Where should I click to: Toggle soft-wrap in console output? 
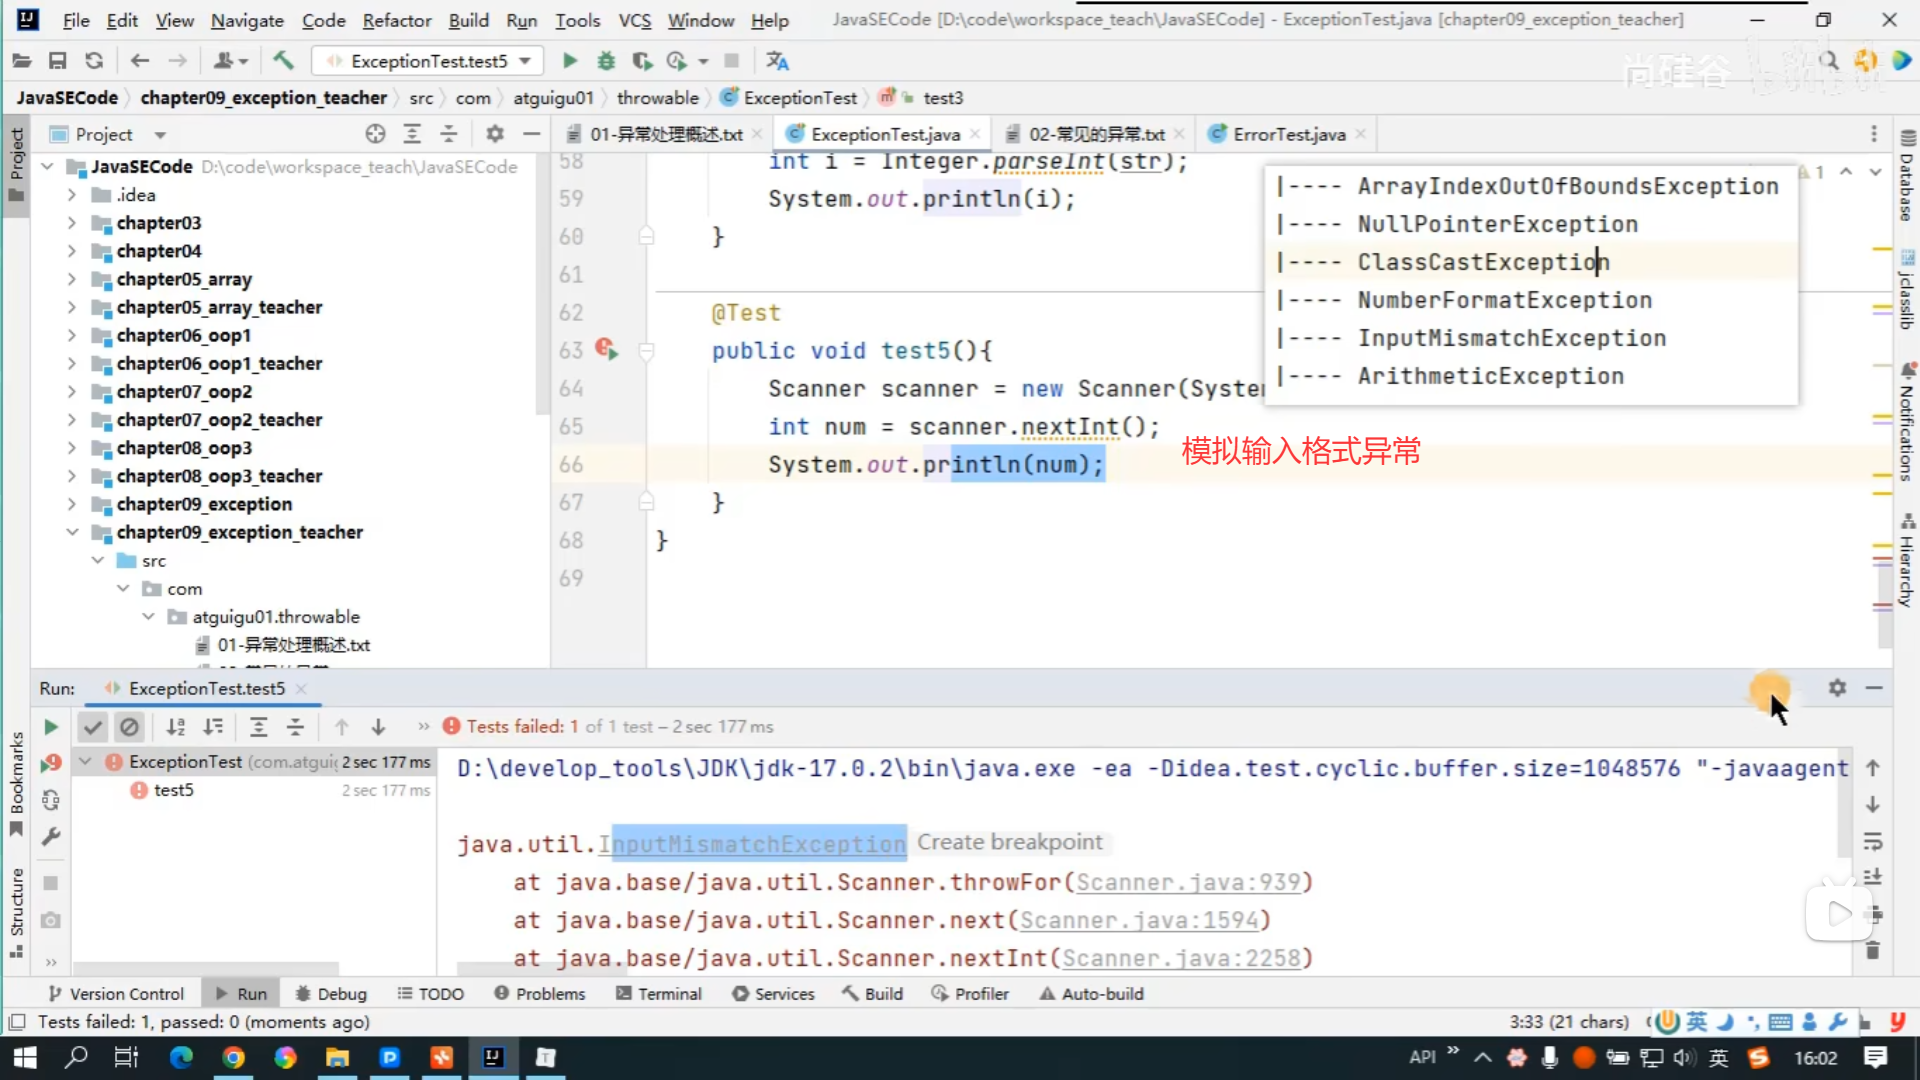(1873, 841)
